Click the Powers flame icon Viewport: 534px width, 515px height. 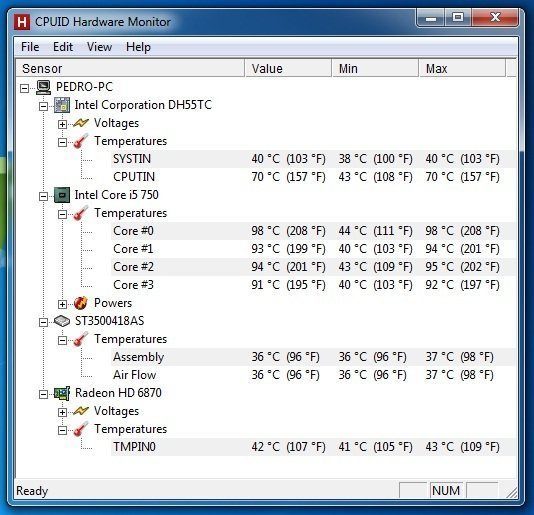pyautogui.click(x=81, y=303)
